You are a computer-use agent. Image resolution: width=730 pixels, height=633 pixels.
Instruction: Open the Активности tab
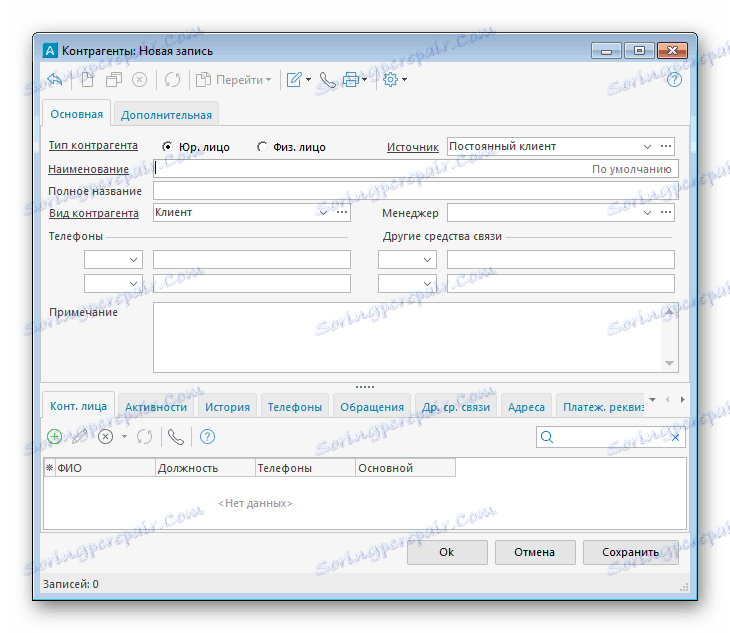point(156,407)
